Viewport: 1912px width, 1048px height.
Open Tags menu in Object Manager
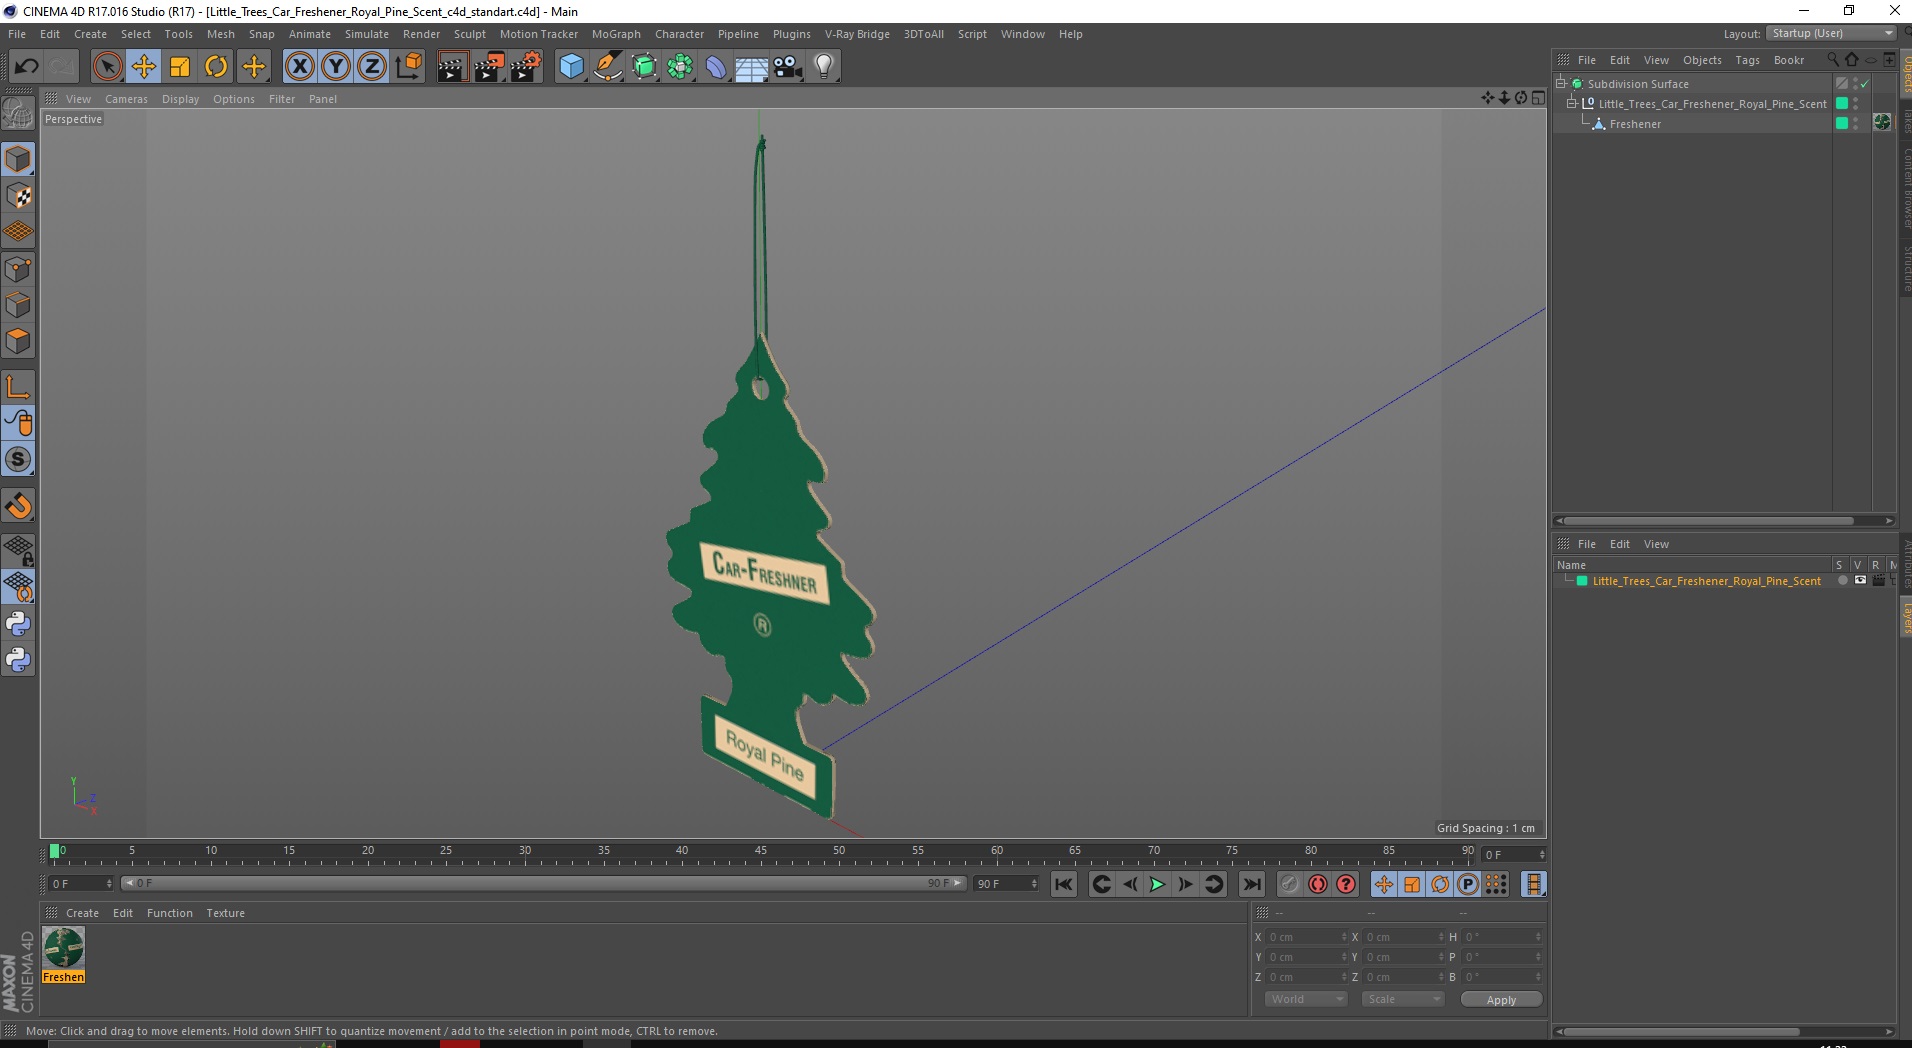[1747, 60]
